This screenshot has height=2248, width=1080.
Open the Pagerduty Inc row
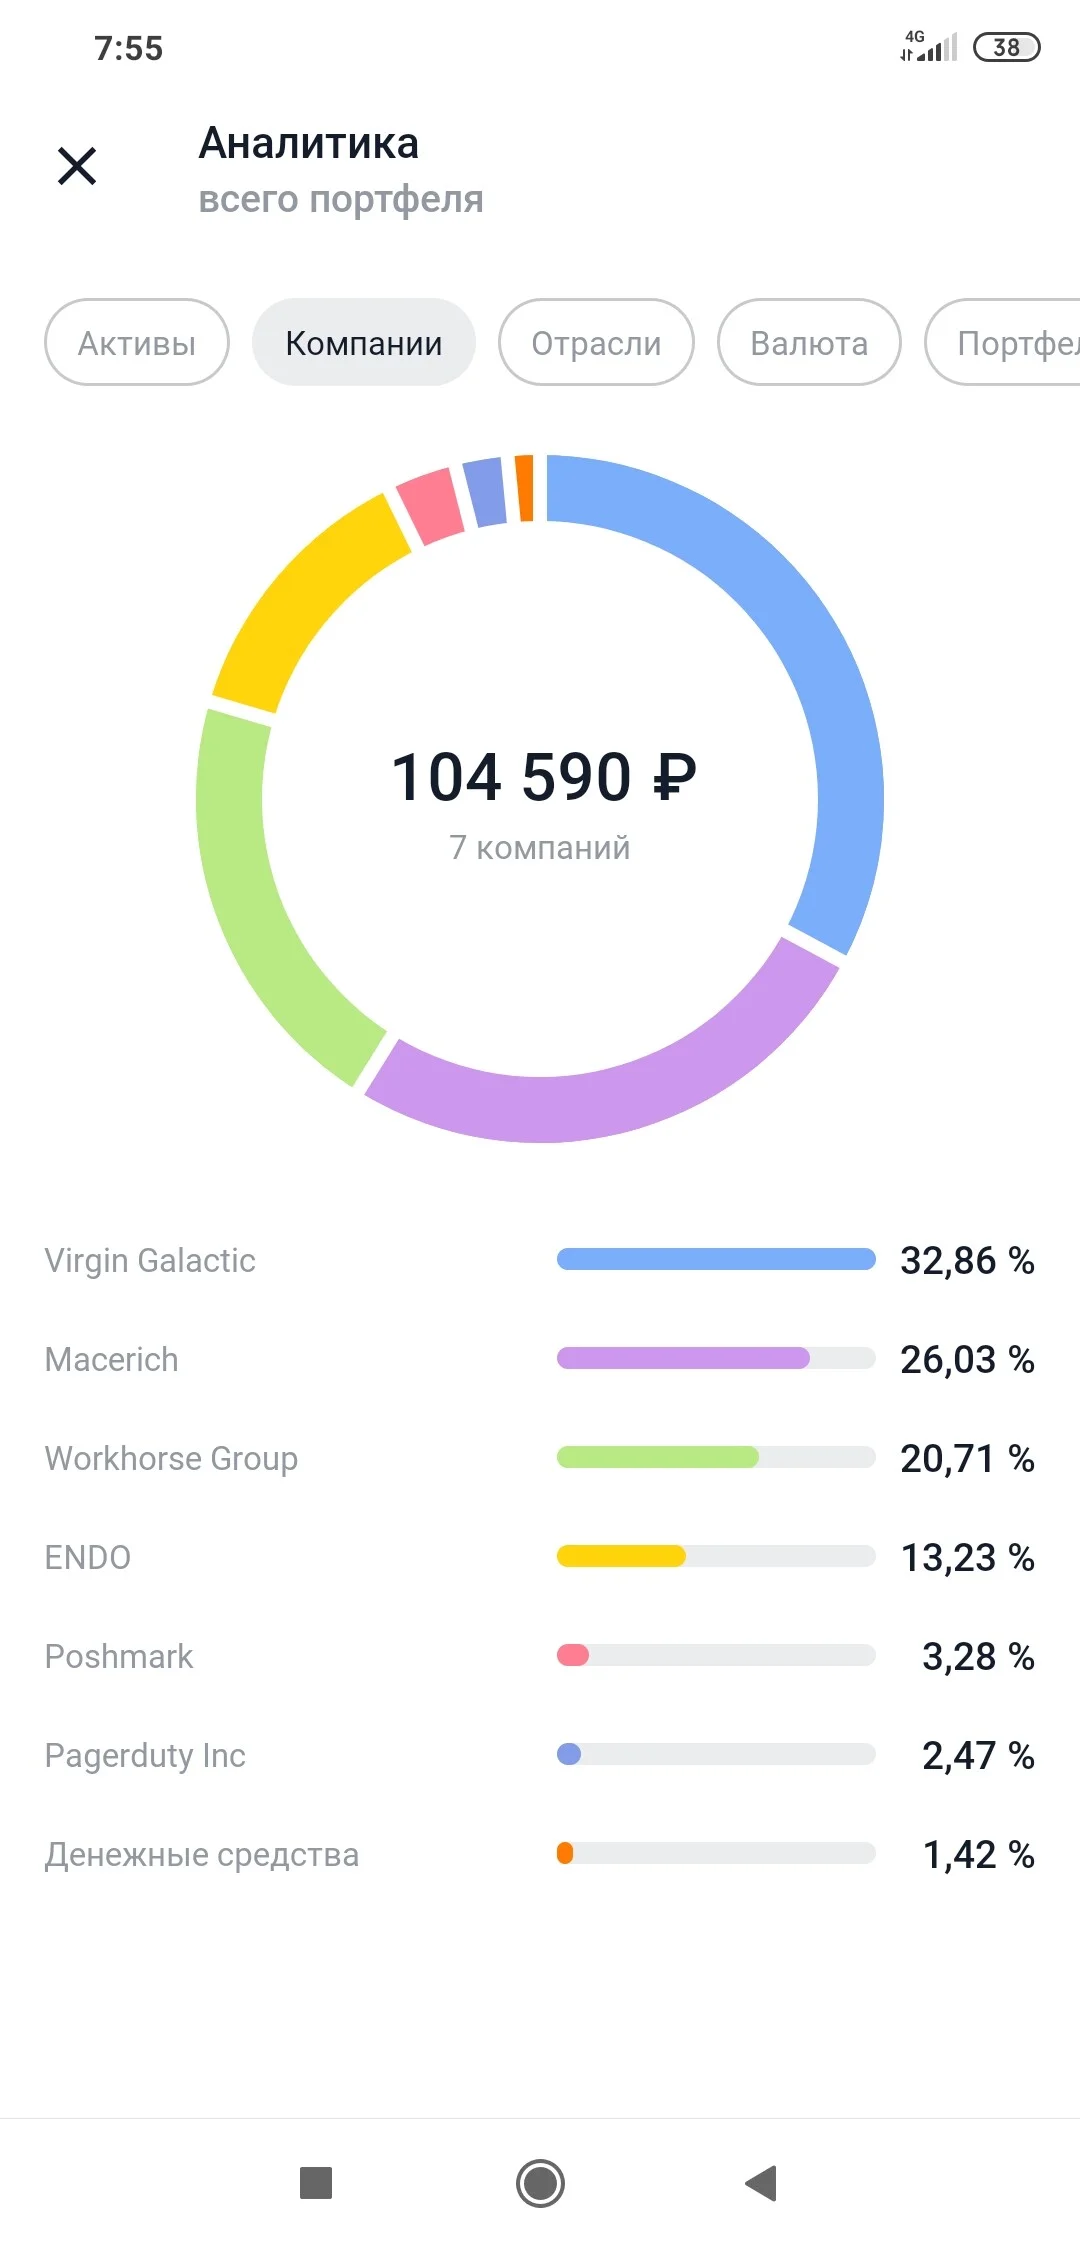pos(540,1755)
